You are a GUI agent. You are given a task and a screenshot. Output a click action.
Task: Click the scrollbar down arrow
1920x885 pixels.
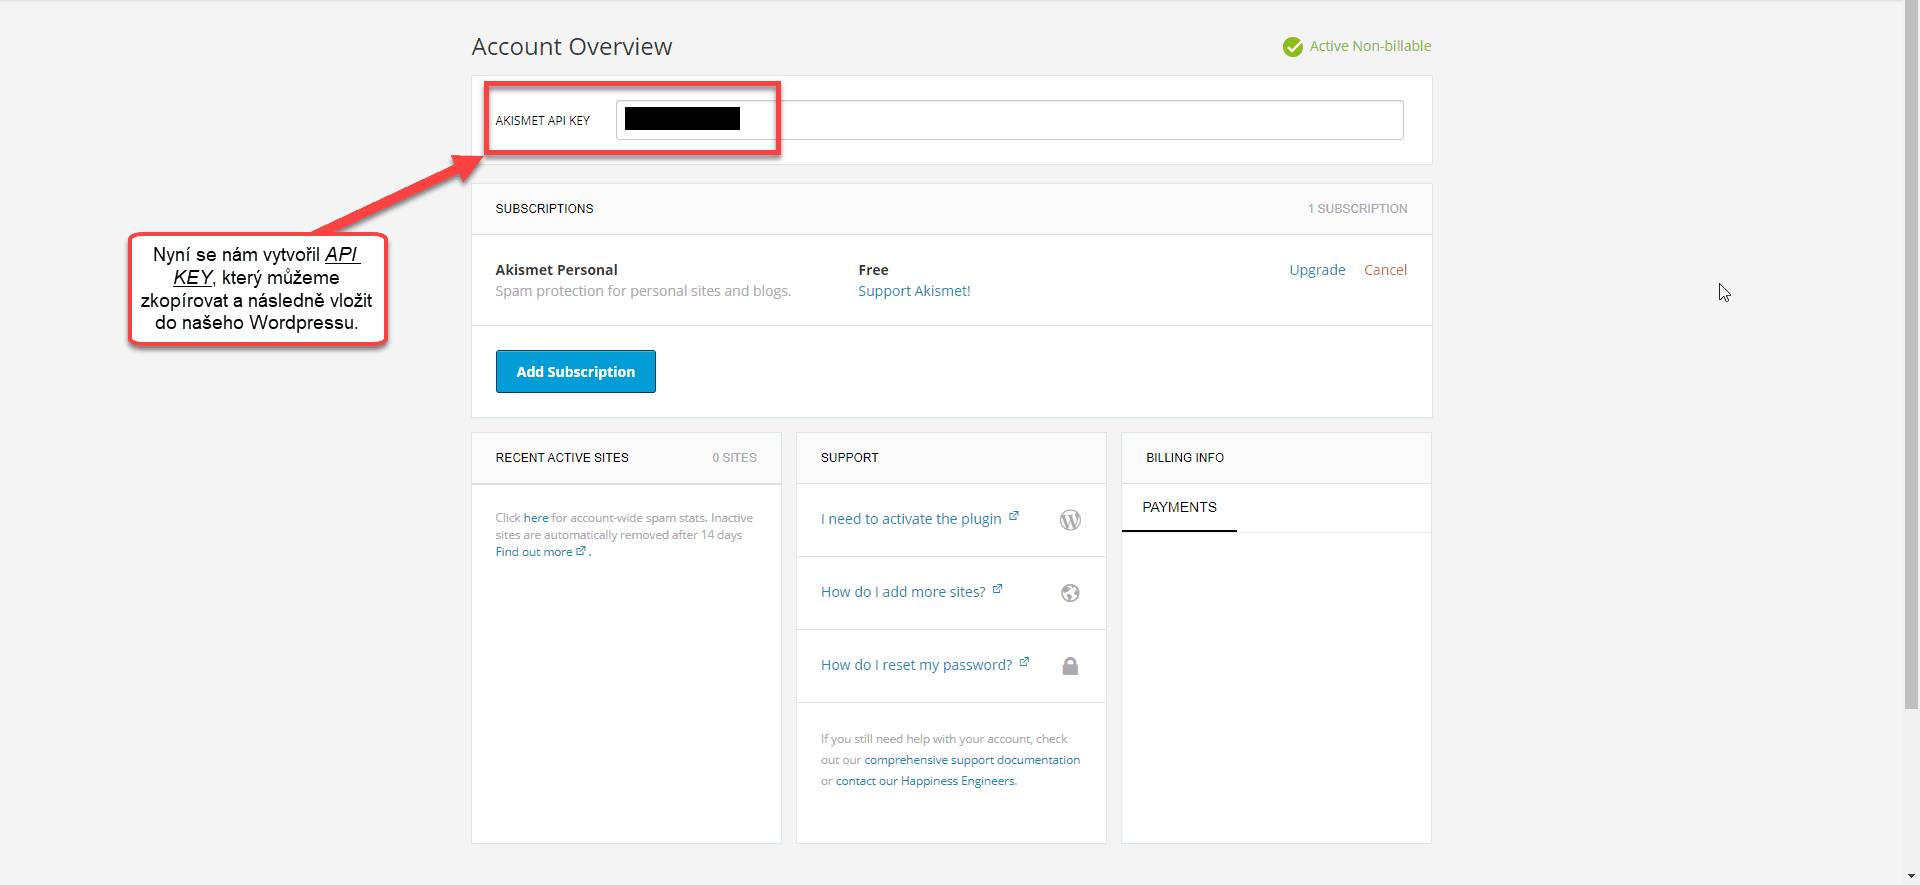pos(1911,876)
